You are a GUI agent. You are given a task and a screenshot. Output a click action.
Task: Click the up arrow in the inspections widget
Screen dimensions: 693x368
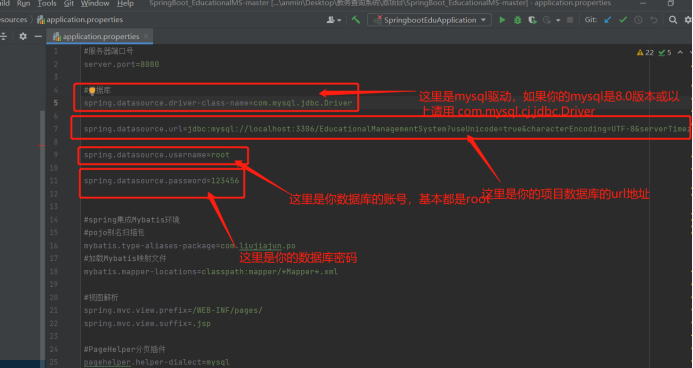click(x=680, y=53)
